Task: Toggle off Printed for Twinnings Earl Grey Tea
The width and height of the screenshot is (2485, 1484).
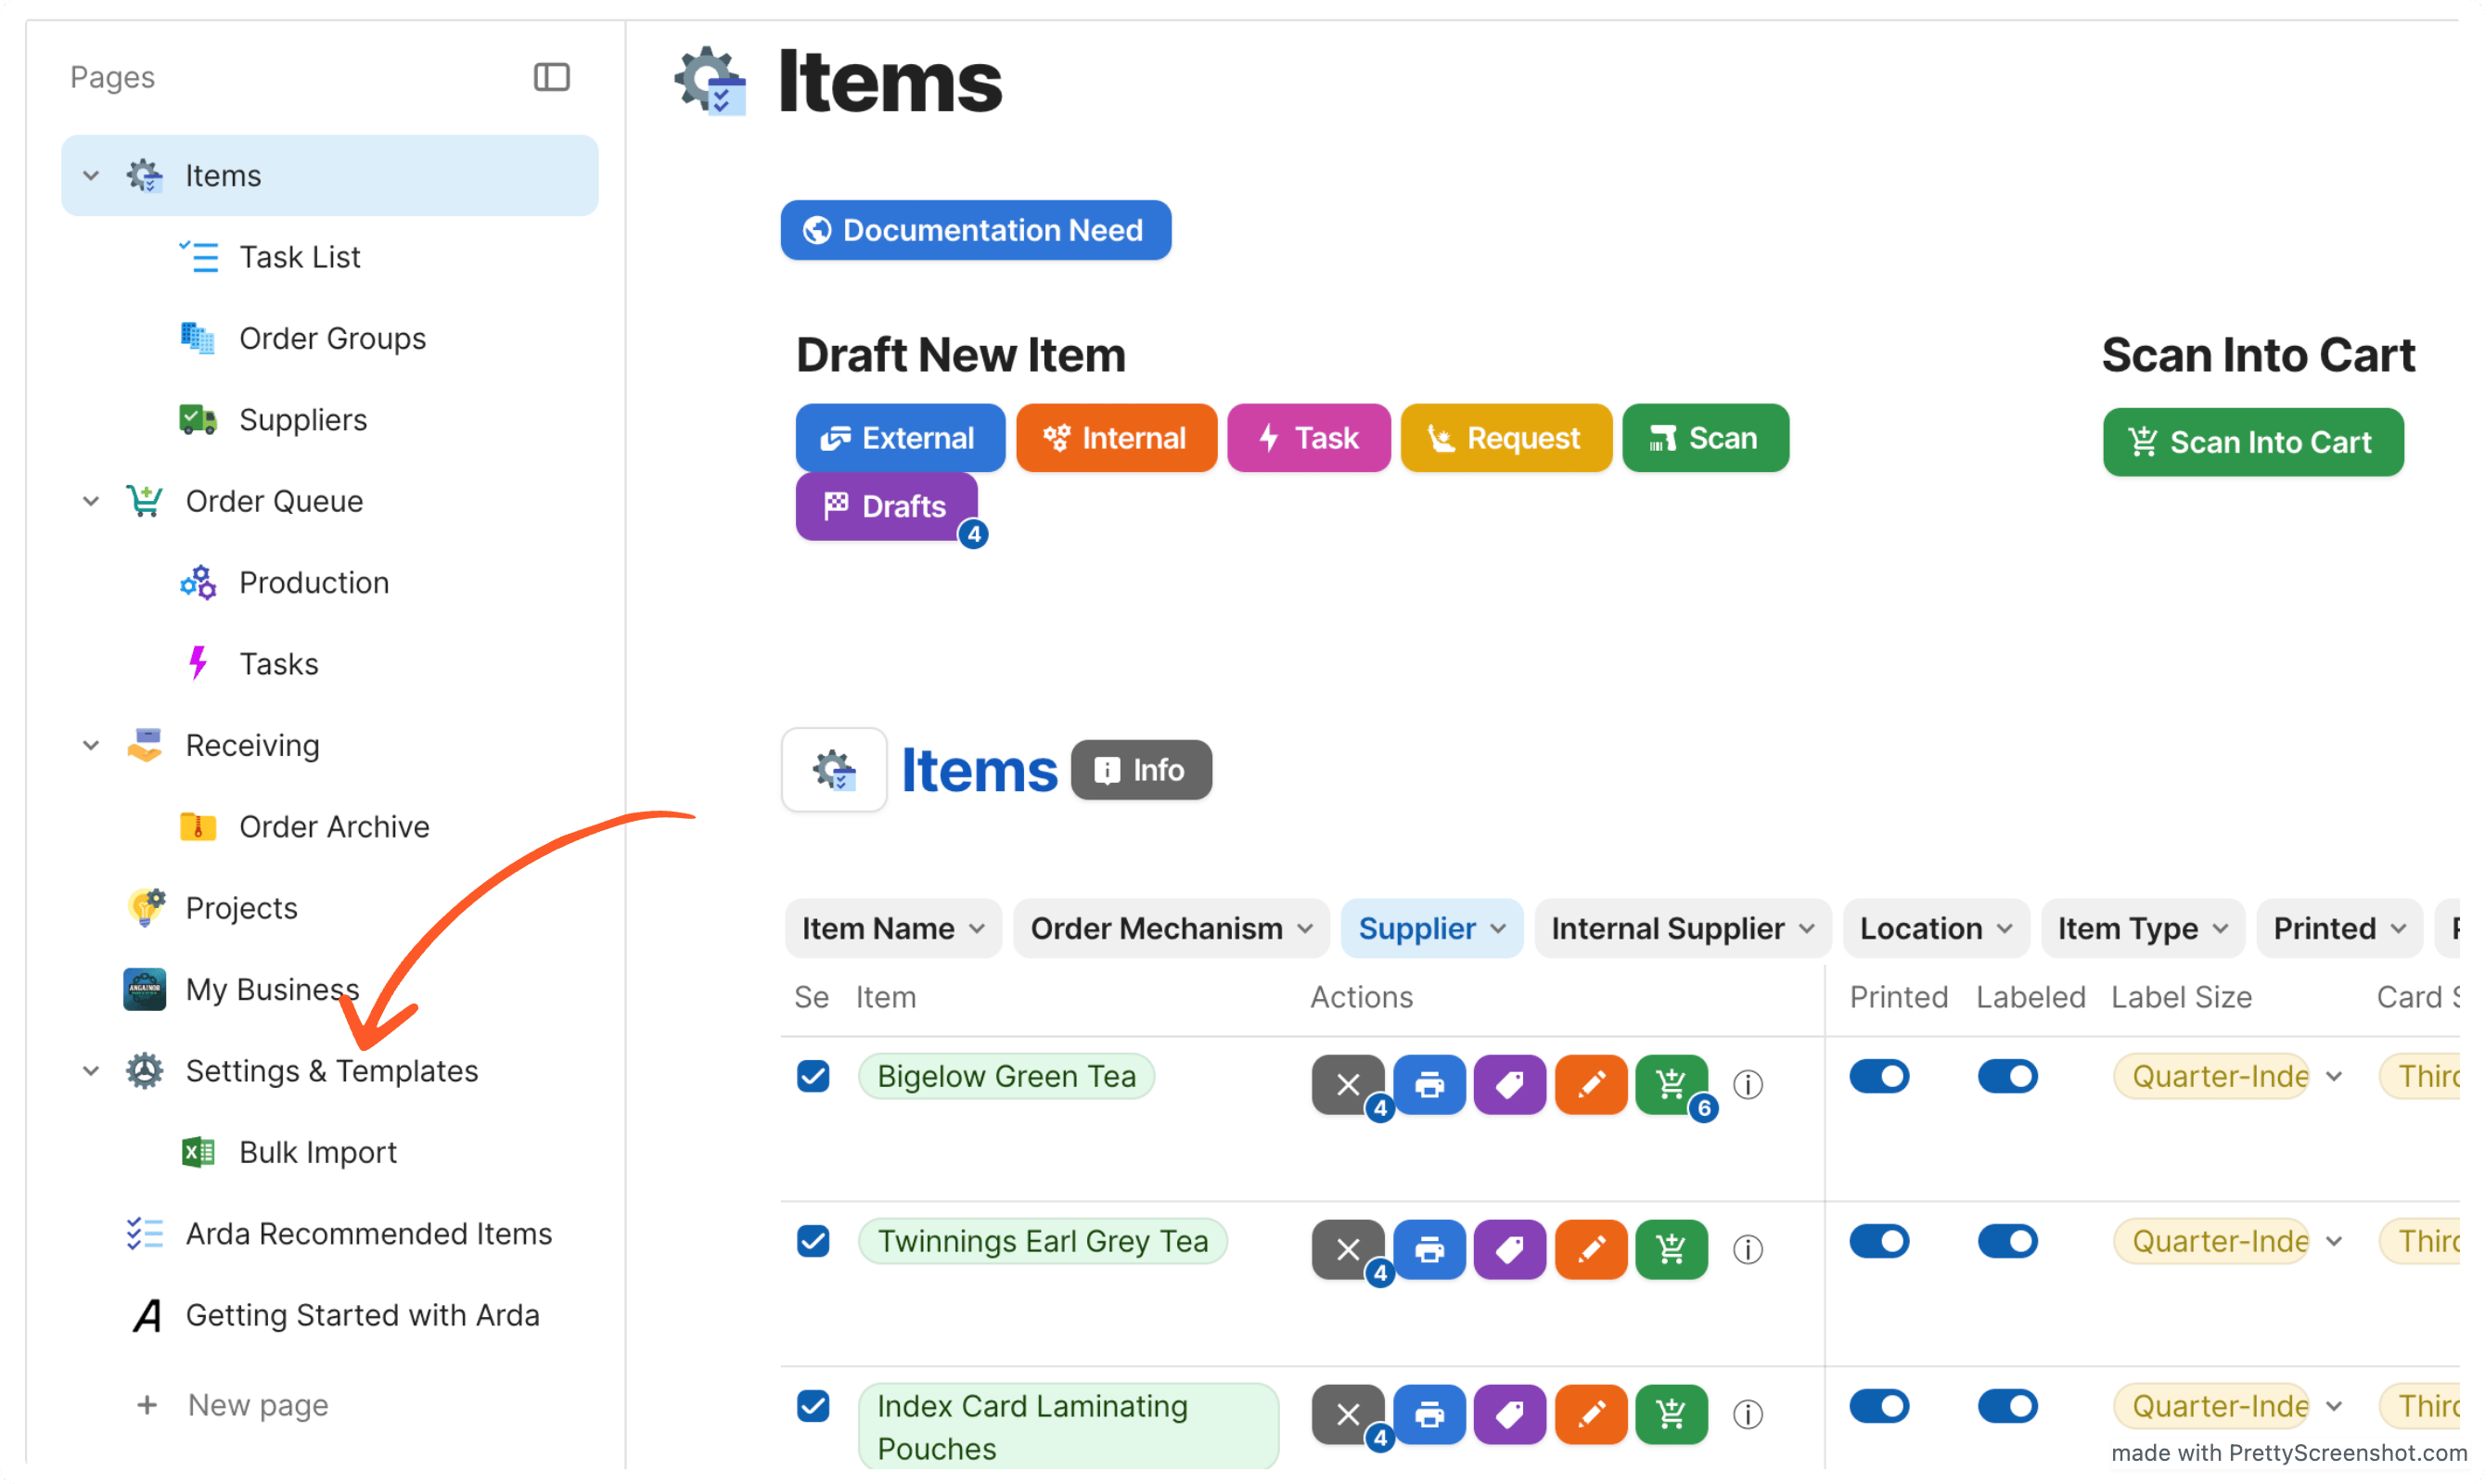Action: coord(1879,1241)
